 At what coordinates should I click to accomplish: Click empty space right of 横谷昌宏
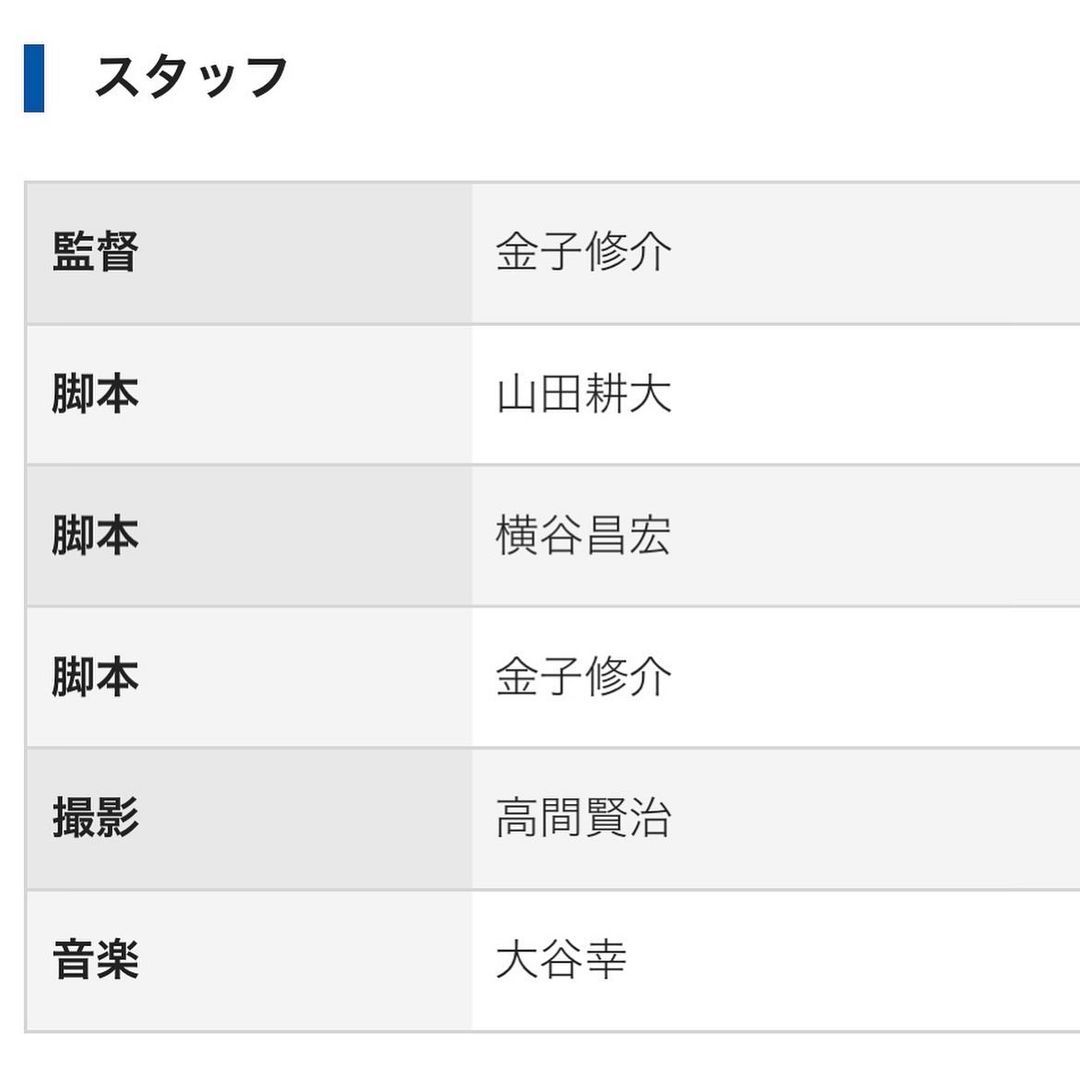pos(880,536)
